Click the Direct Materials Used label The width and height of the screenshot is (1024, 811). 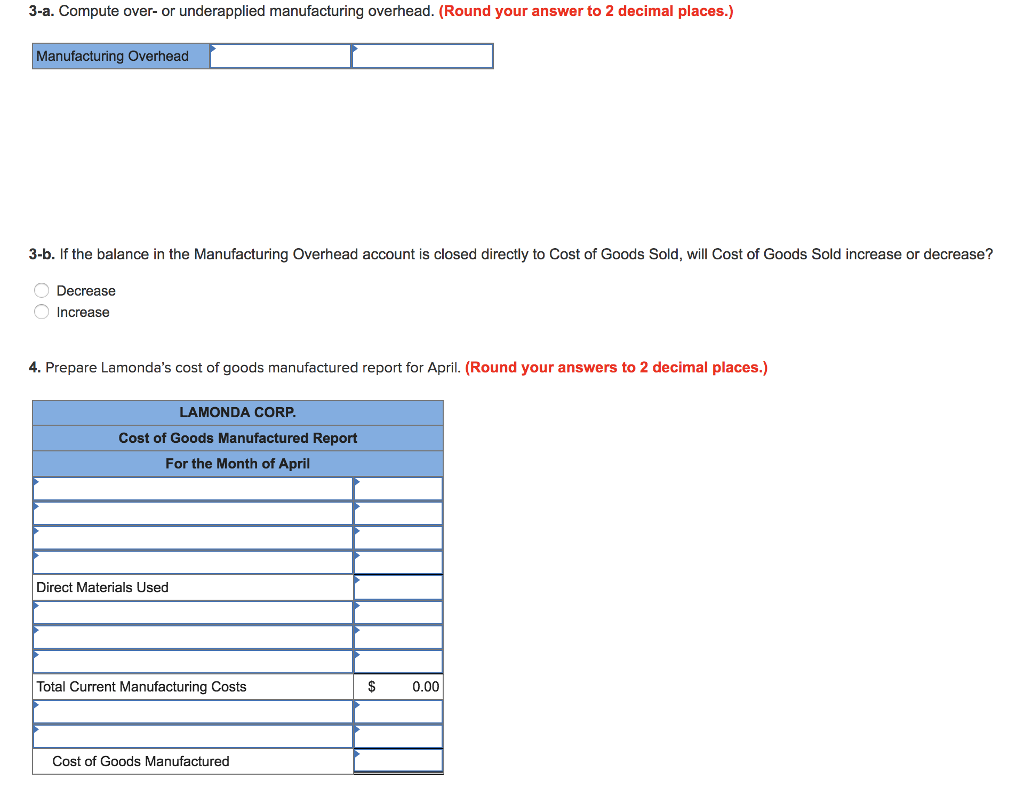tap(103, 588)
